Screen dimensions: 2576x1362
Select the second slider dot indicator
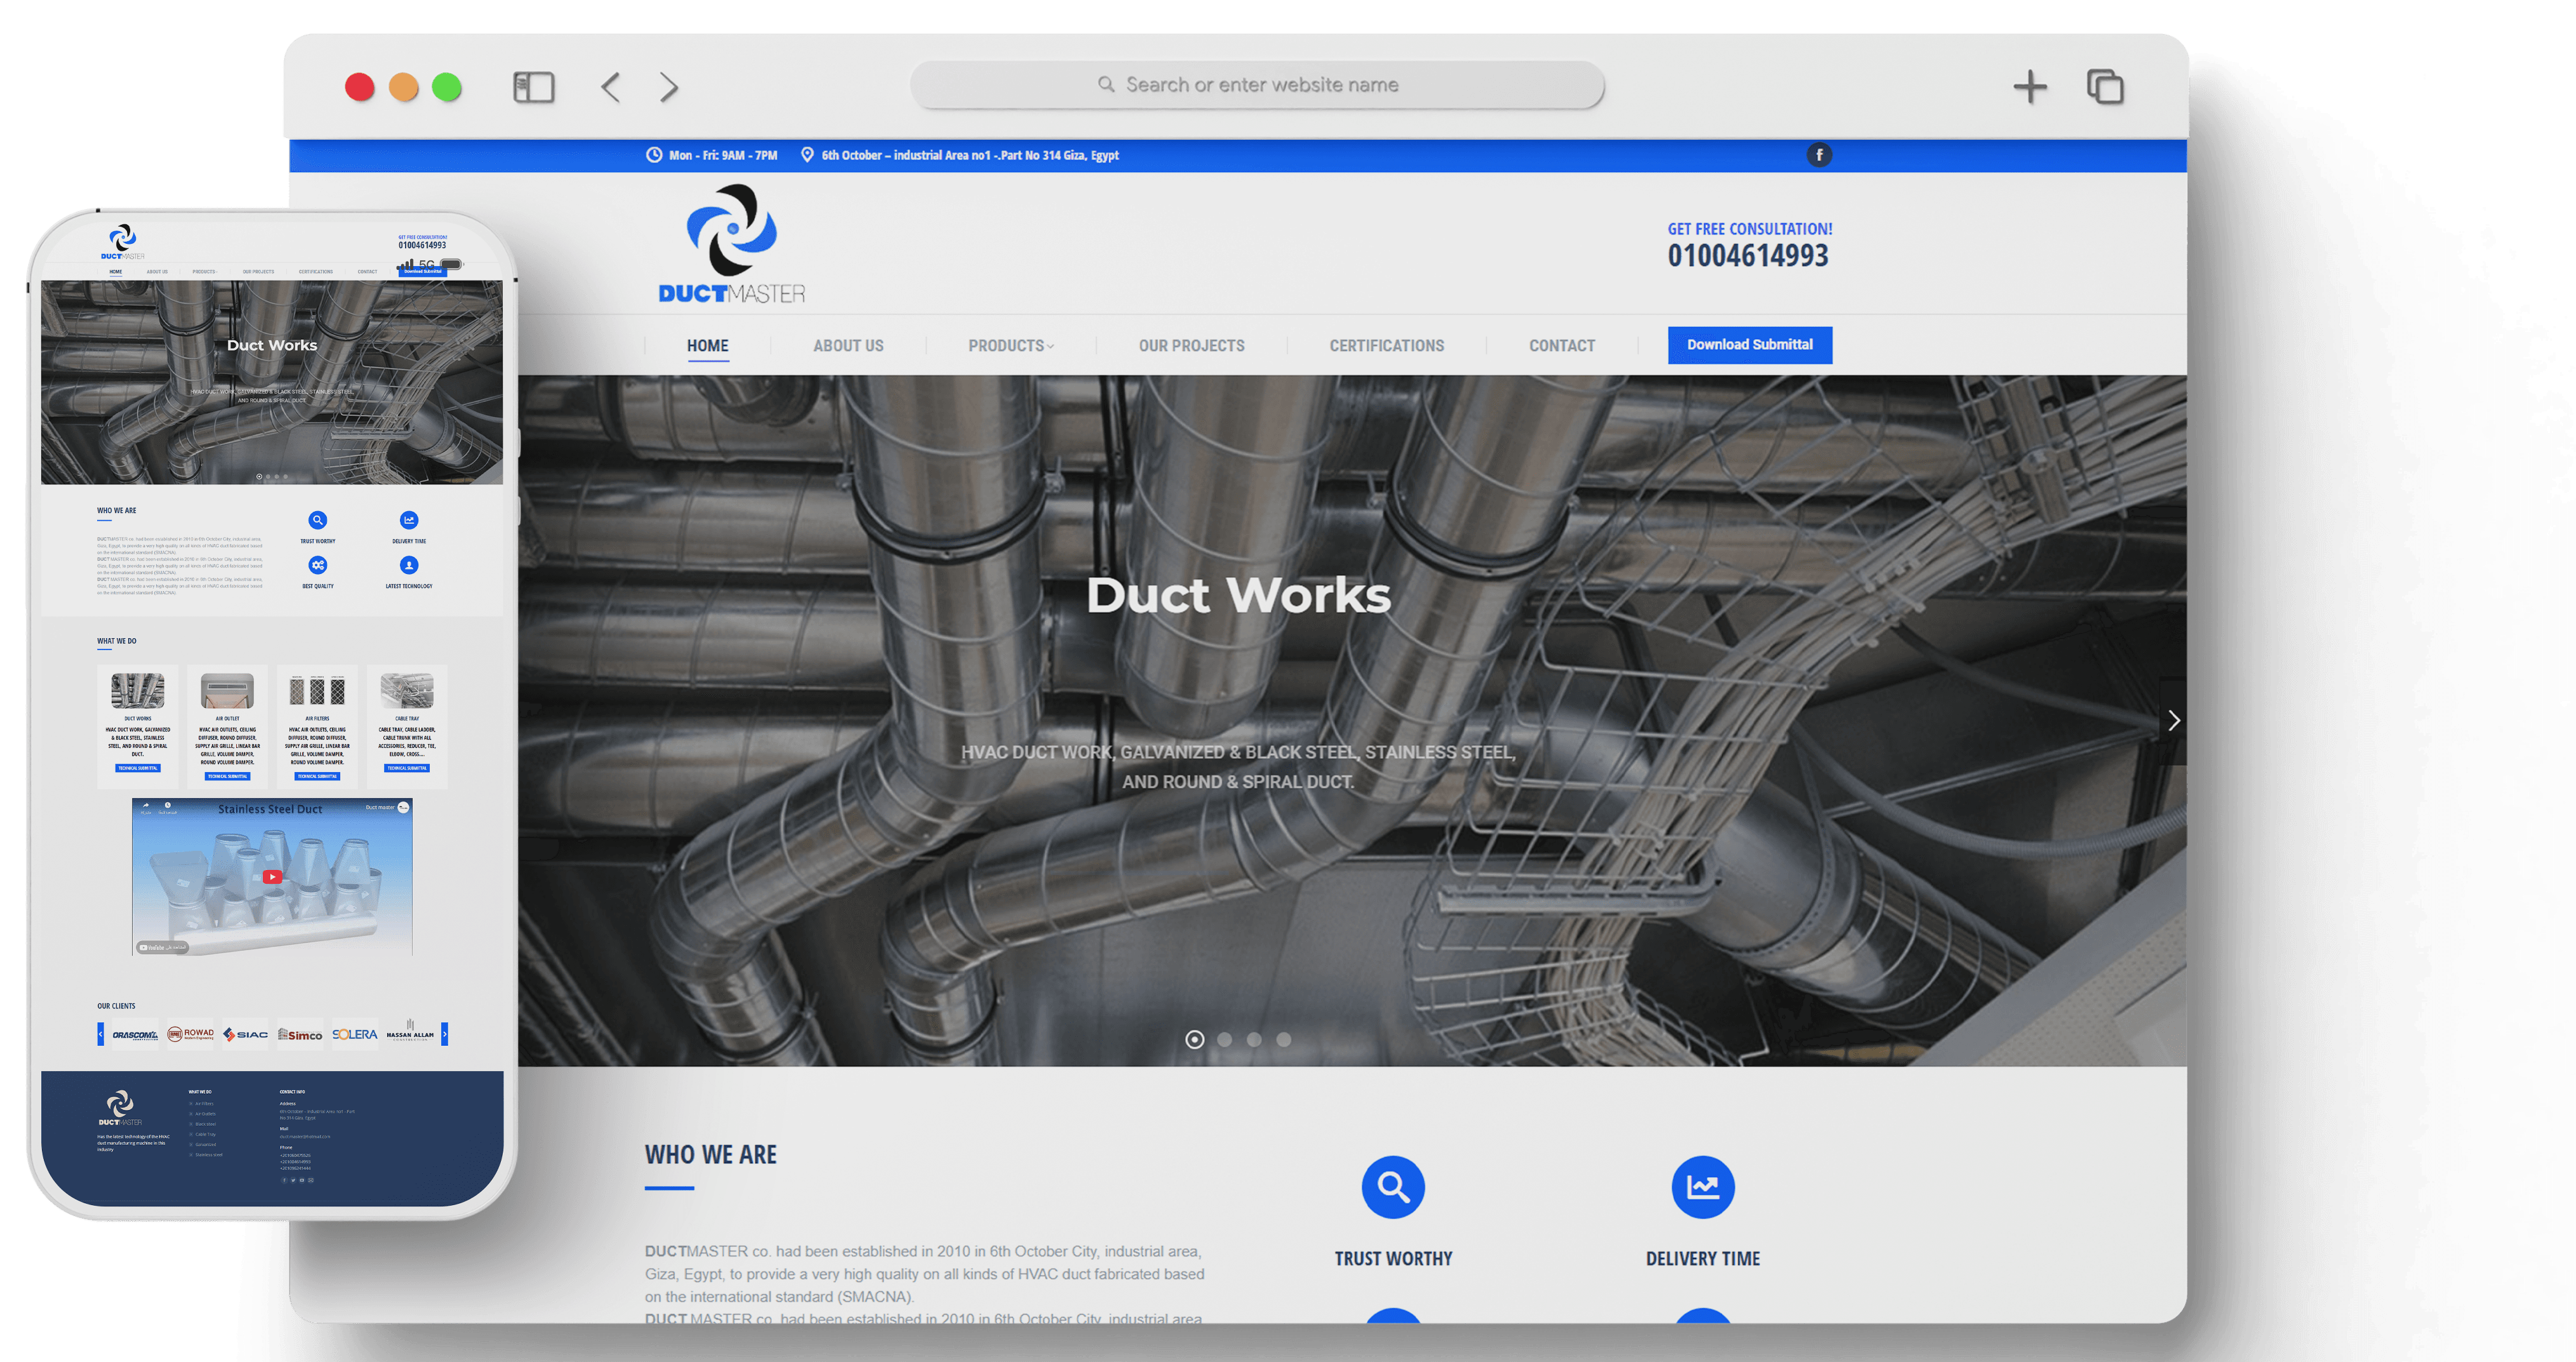coord(1224,1040)
